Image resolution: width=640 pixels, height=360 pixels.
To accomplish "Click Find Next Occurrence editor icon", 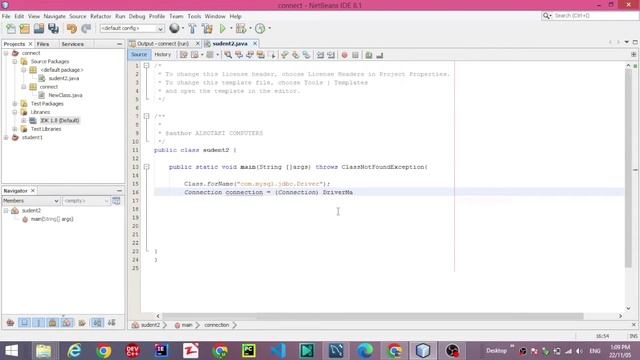I will (250, 55).
